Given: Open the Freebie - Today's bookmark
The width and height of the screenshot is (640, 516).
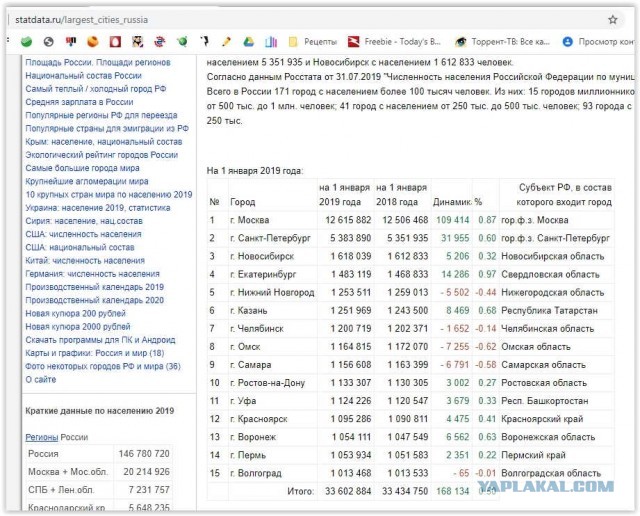Looking at the screenshot, I should (394, 42).
